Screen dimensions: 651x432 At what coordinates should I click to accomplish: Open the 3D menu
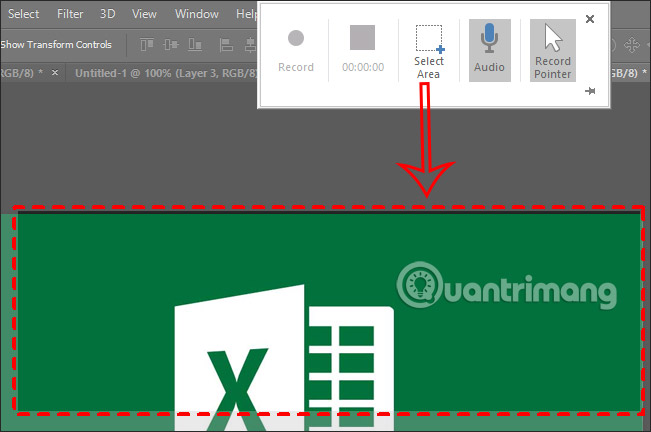point(108,14)
